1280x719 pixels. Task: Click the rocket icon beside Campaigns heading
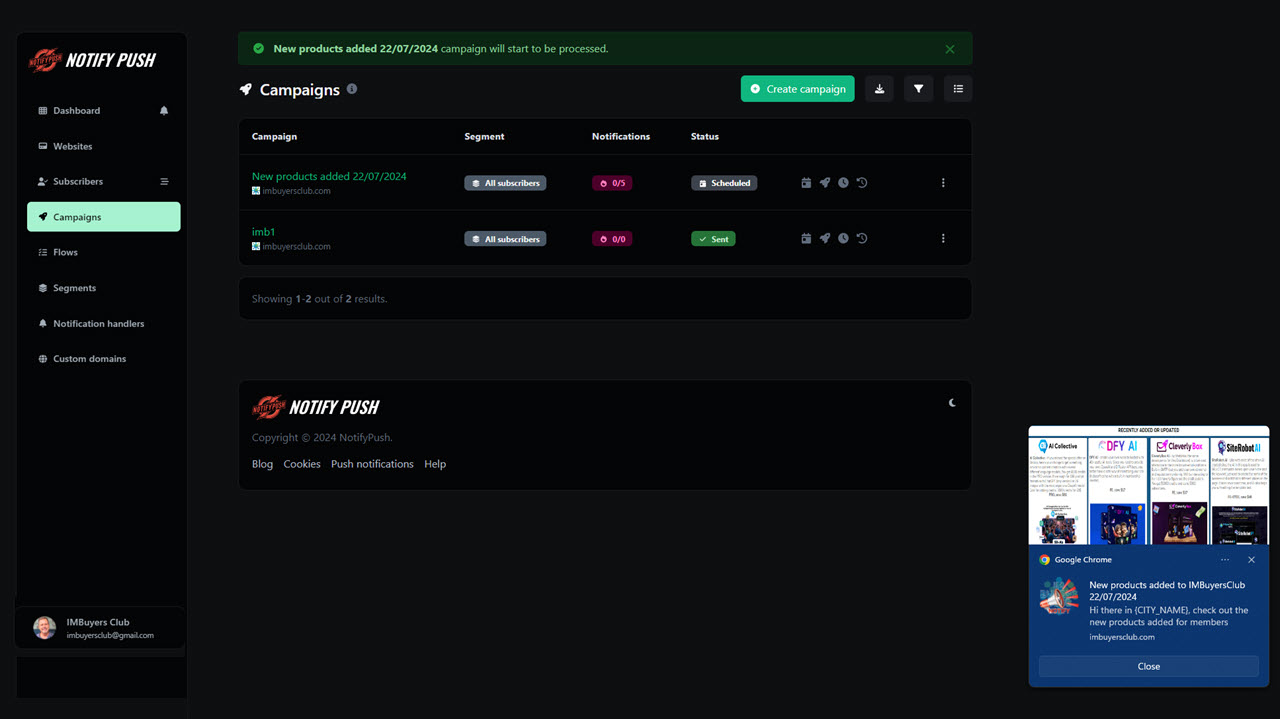(245, 90)
